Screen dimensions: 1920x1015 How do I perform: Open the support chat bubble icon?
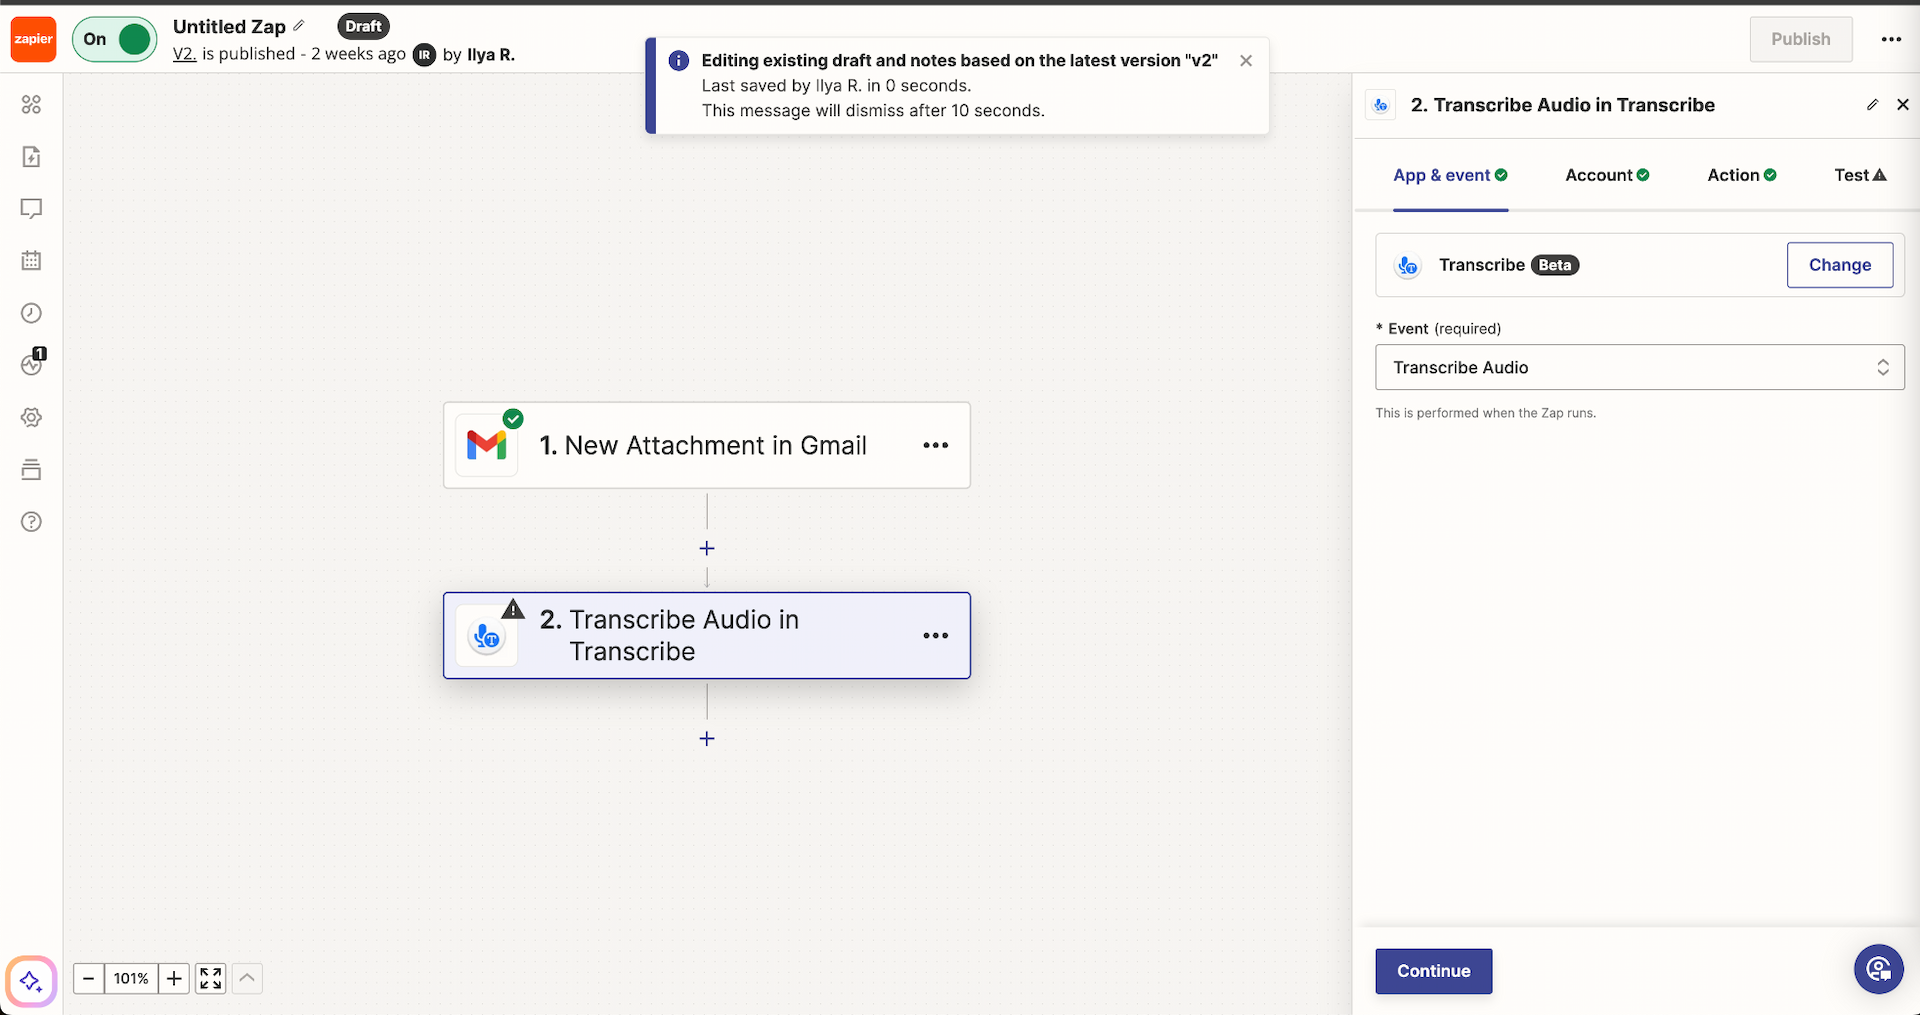1878,969
